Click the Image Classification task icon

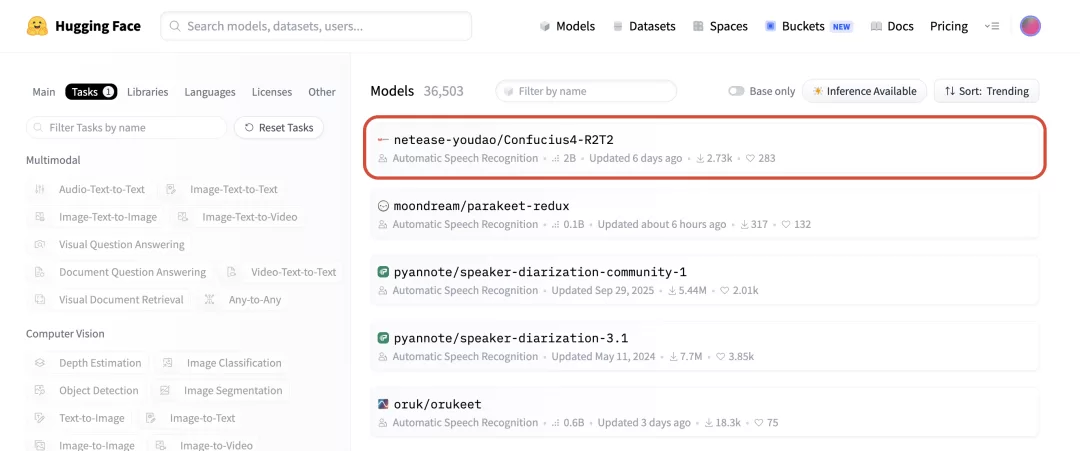click(167, 363)
